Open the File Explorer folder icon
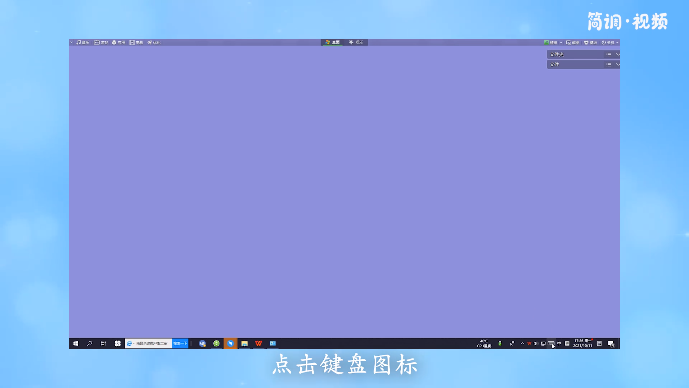Screen dimensions: 689x388 click(x=245, y=344)
